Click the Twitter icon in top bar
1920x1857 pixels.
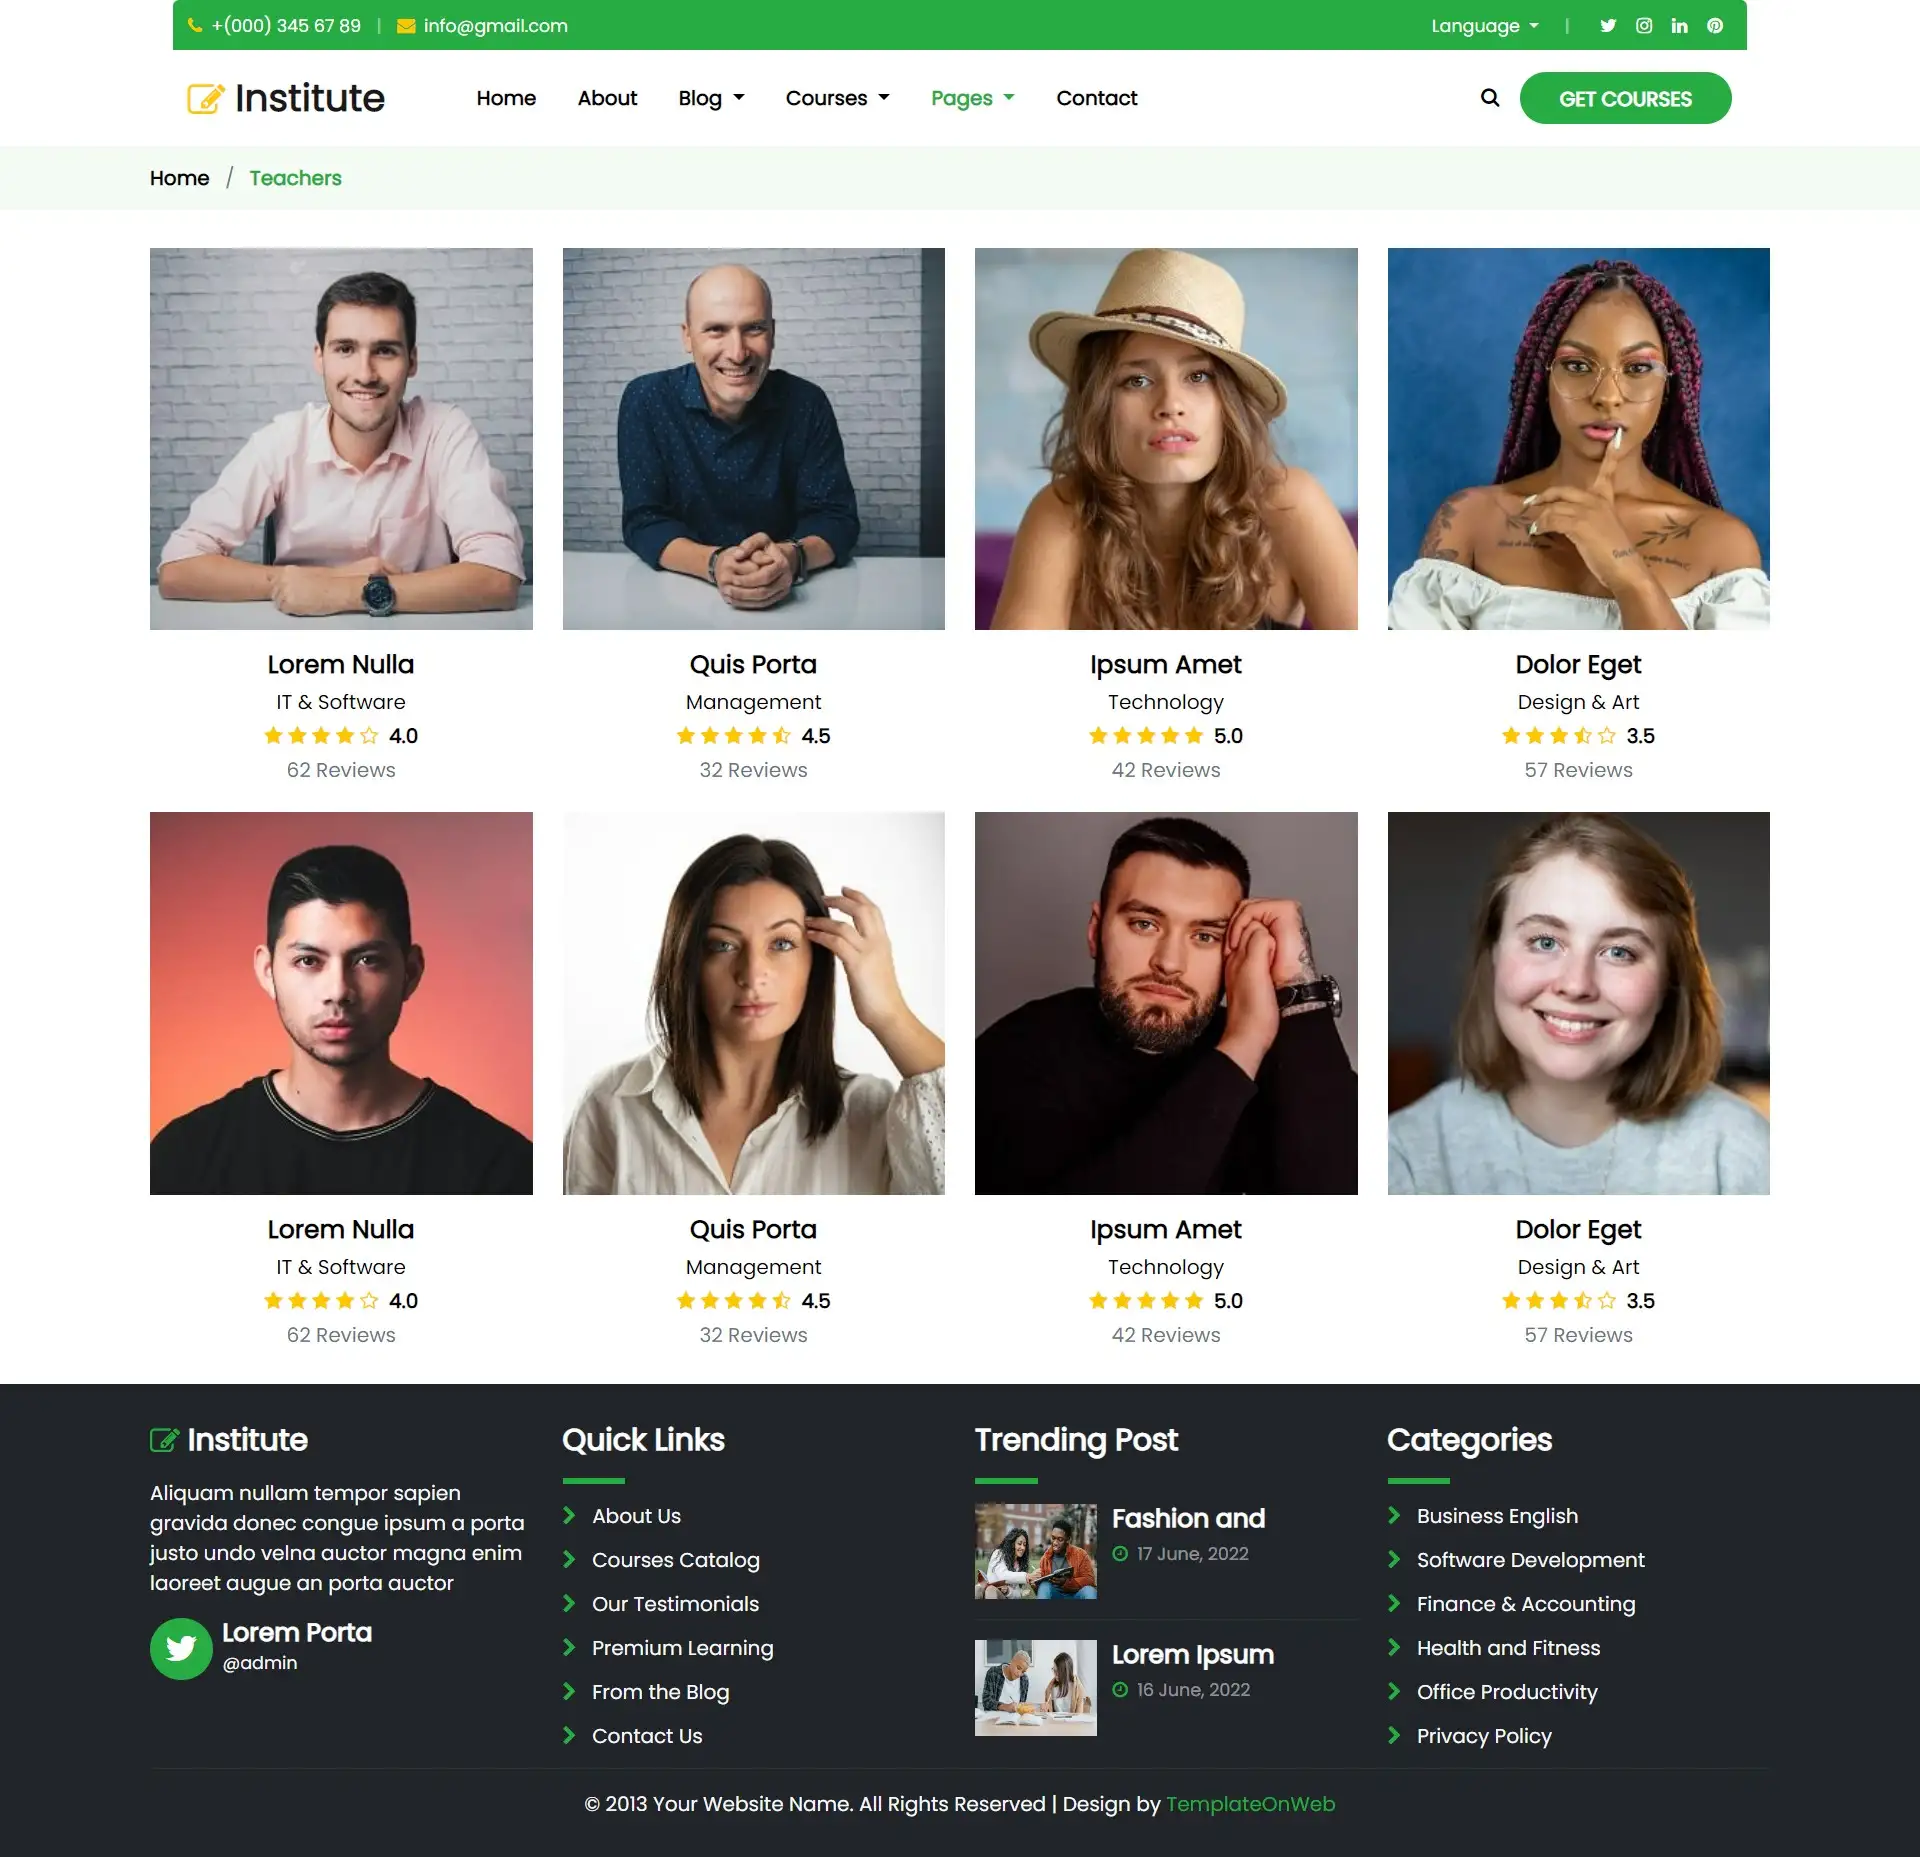pyautogui.click(x=1607, y=26)
